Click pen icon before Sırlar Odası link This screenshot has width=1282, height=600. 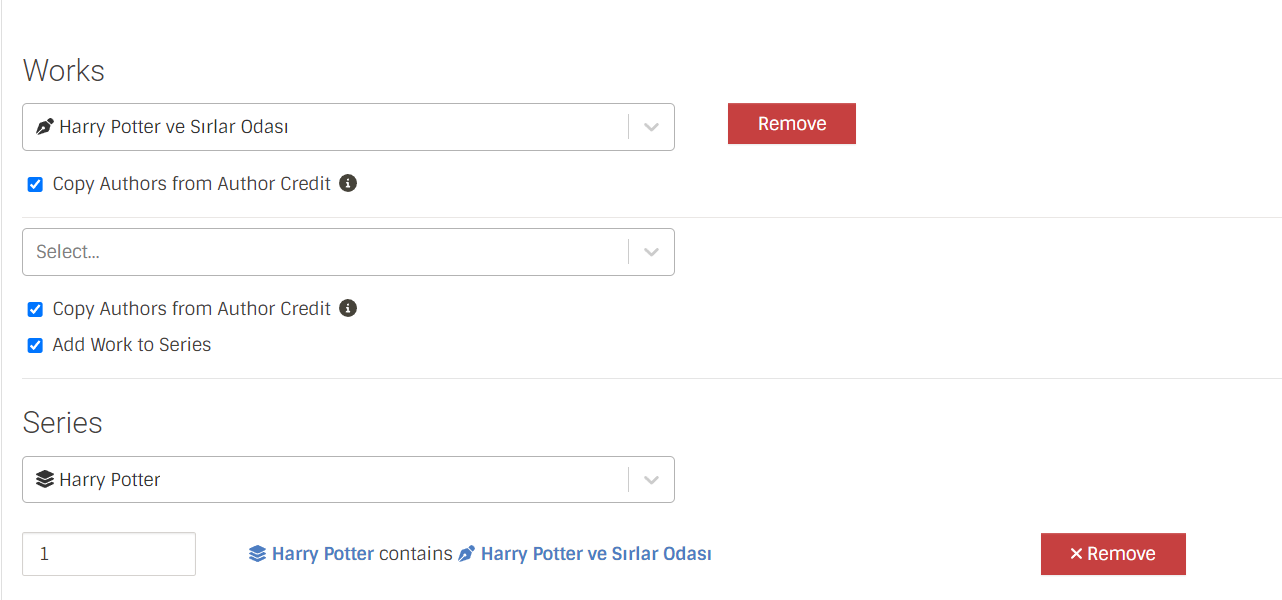[x=466, y=554]
